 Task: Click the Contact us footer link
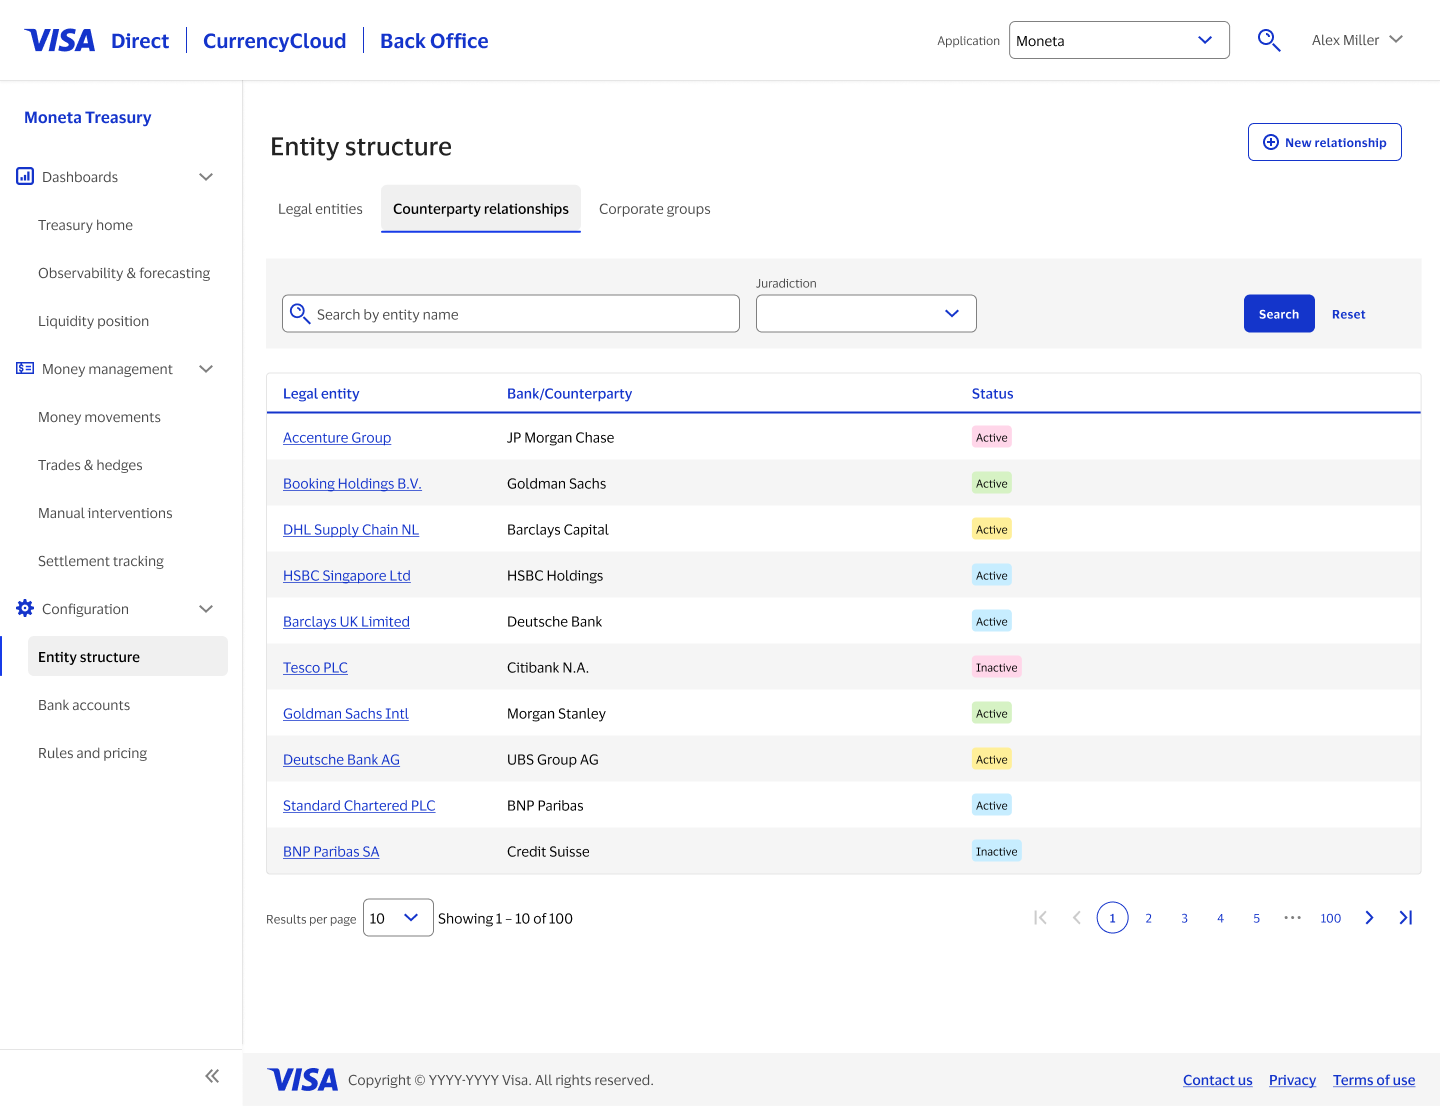[x=1217, y=1080]
